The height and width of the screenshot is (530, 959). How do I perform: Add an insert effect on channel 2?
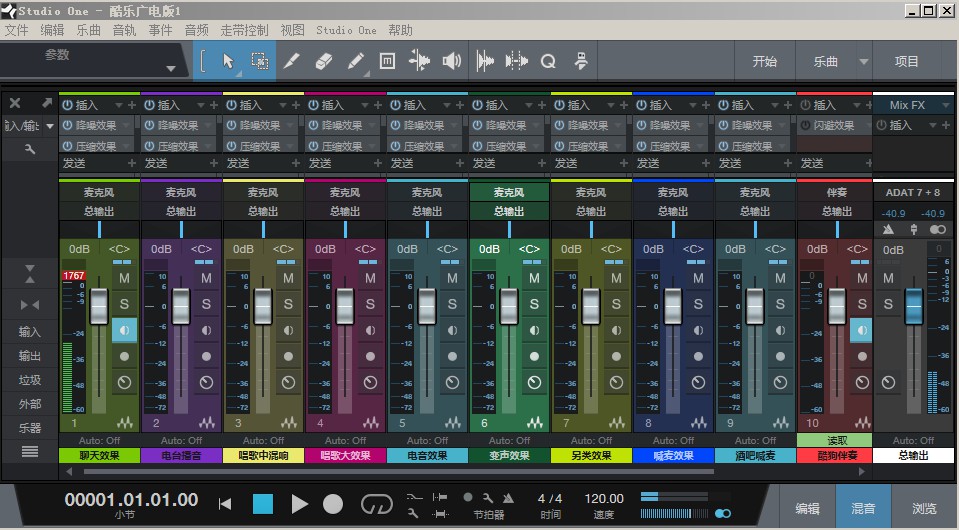click(212, 105)
